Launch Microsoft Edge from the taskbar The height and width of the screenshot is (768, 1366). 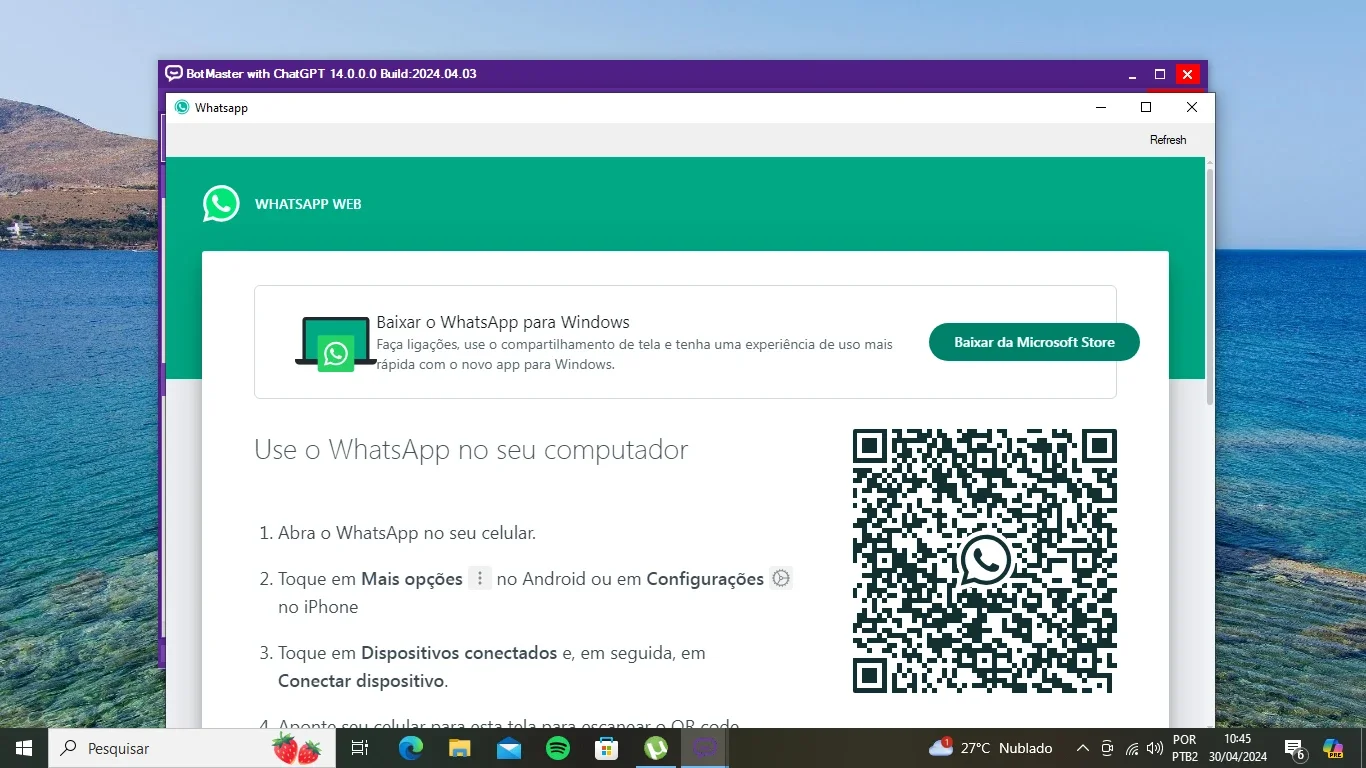click(410, 748)
